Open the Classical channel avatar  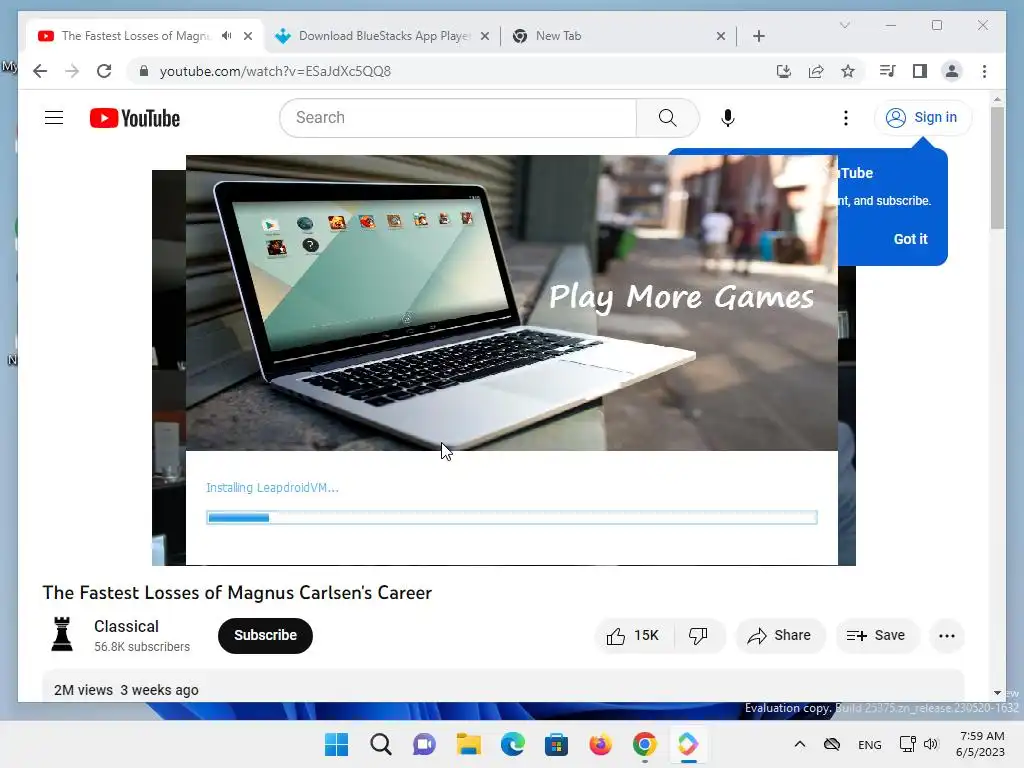click(62, 635)
